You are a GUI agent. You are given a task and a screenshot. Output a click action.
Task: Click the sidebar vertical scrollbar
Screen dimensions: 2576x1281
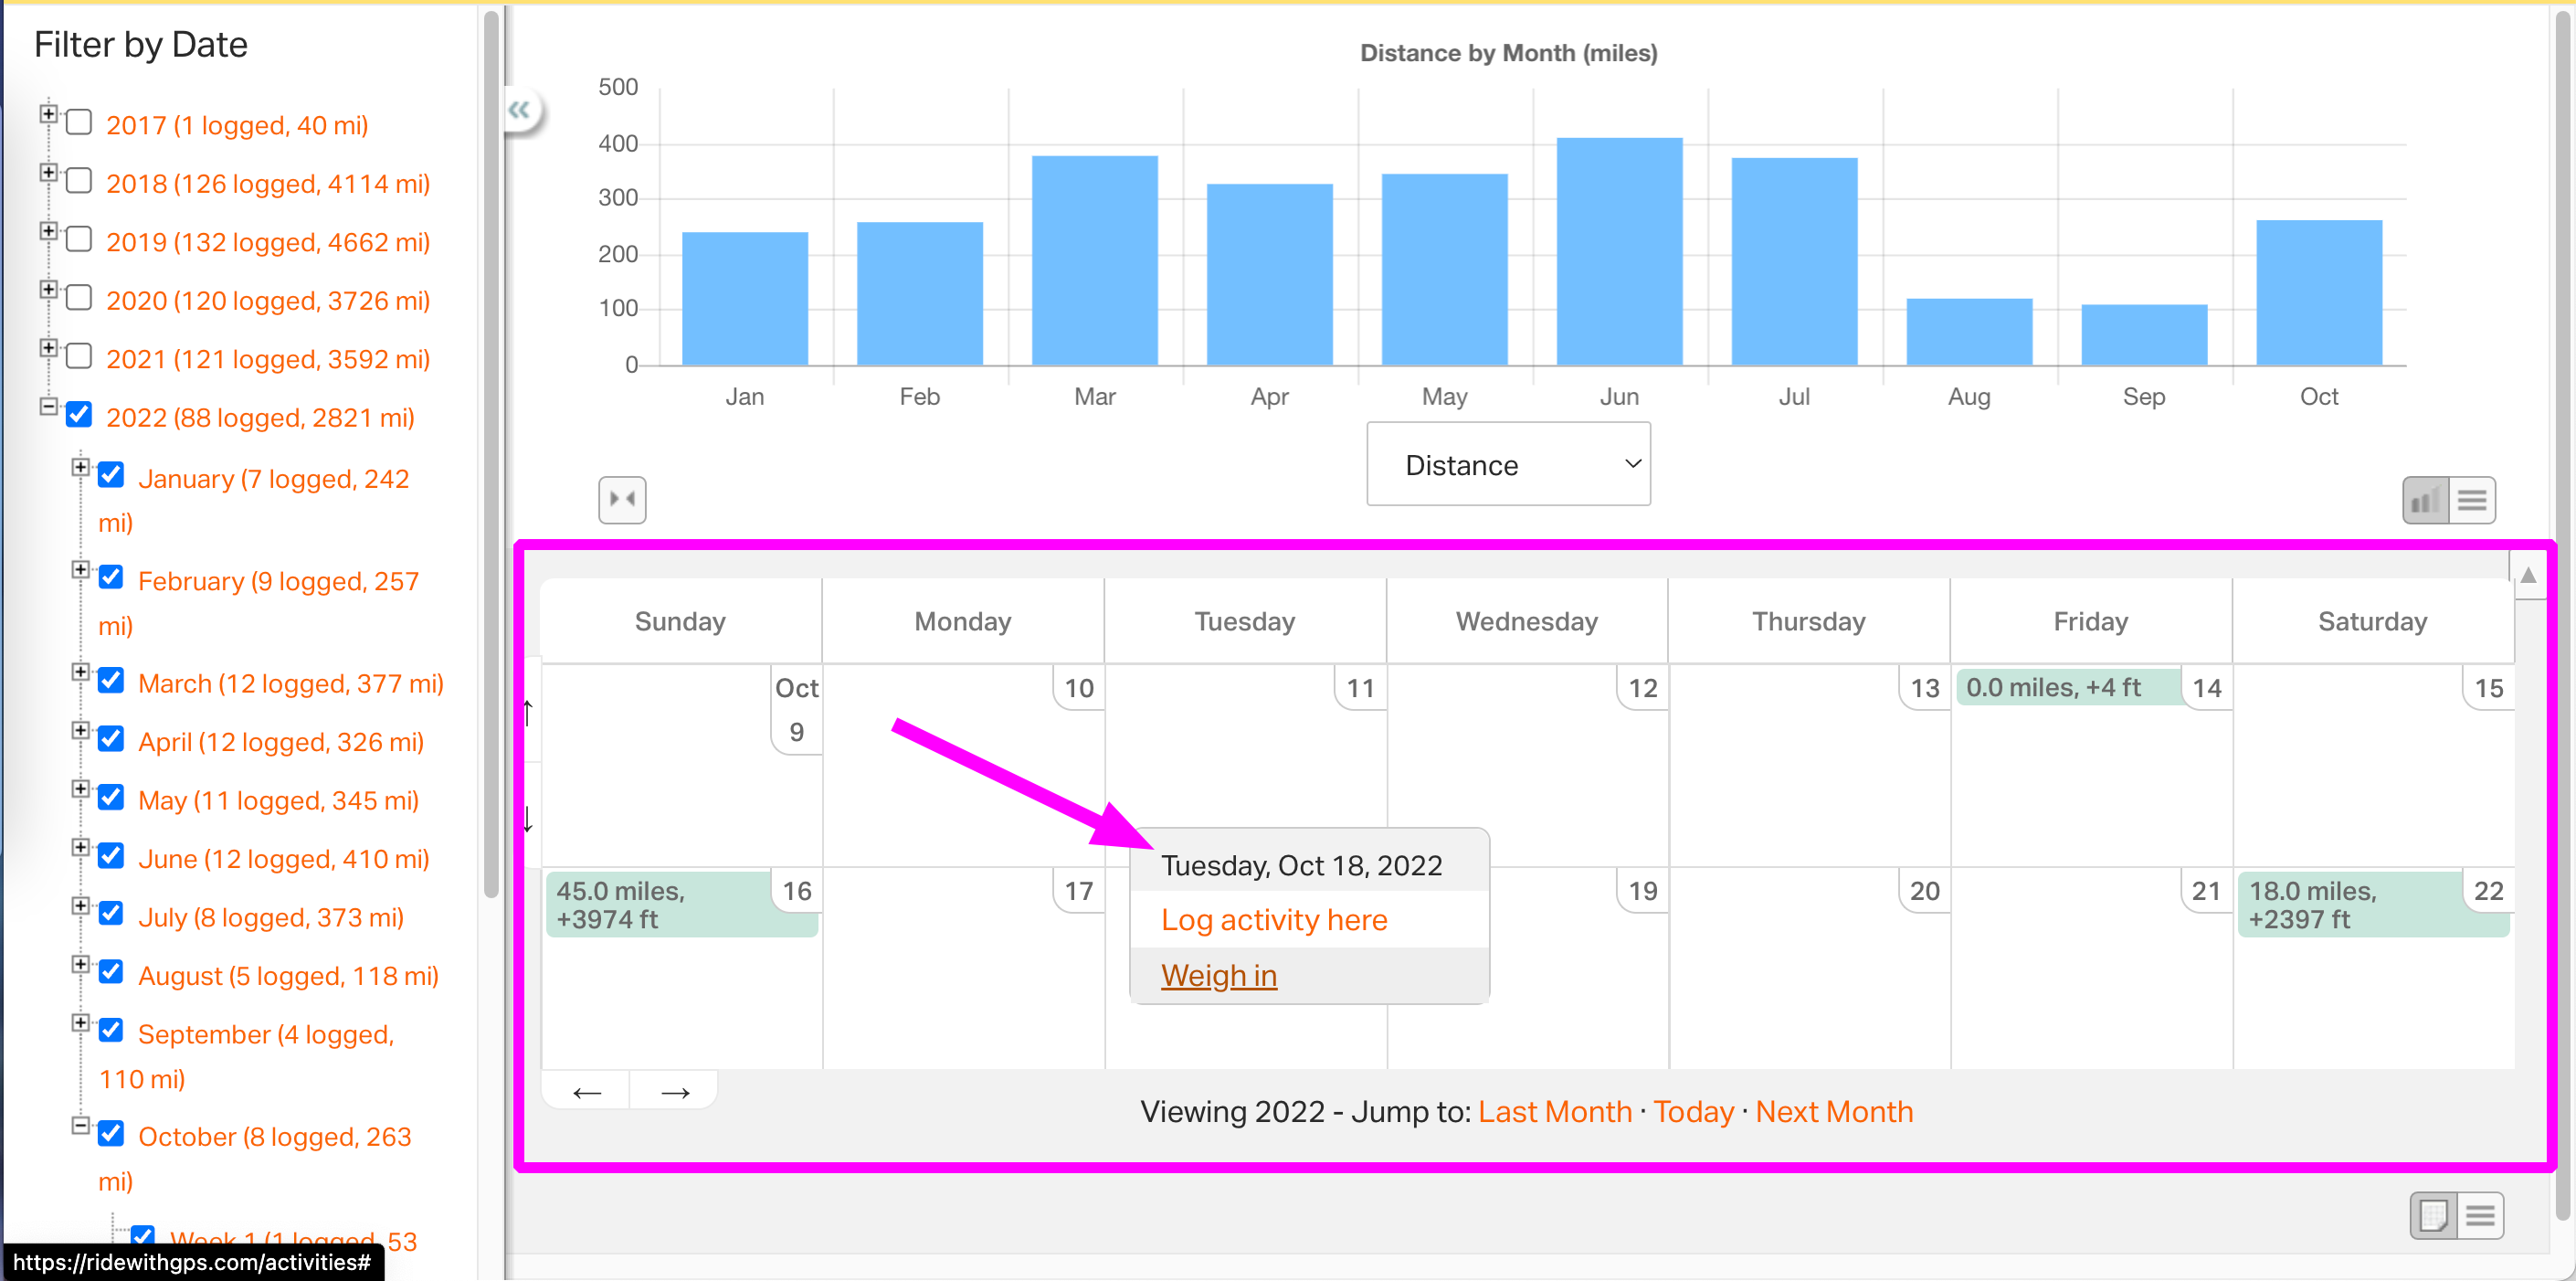491,450
